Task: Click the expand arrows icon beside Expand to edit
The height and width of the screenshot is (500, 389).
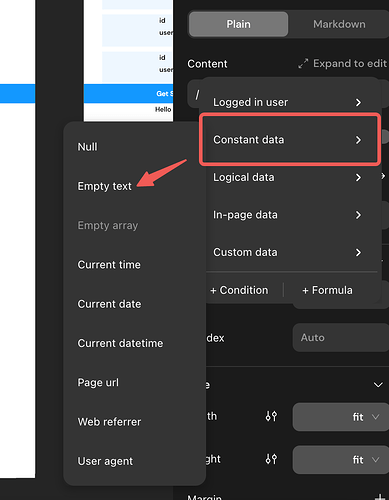Action: pyautogui.click(x=303, y=63)
